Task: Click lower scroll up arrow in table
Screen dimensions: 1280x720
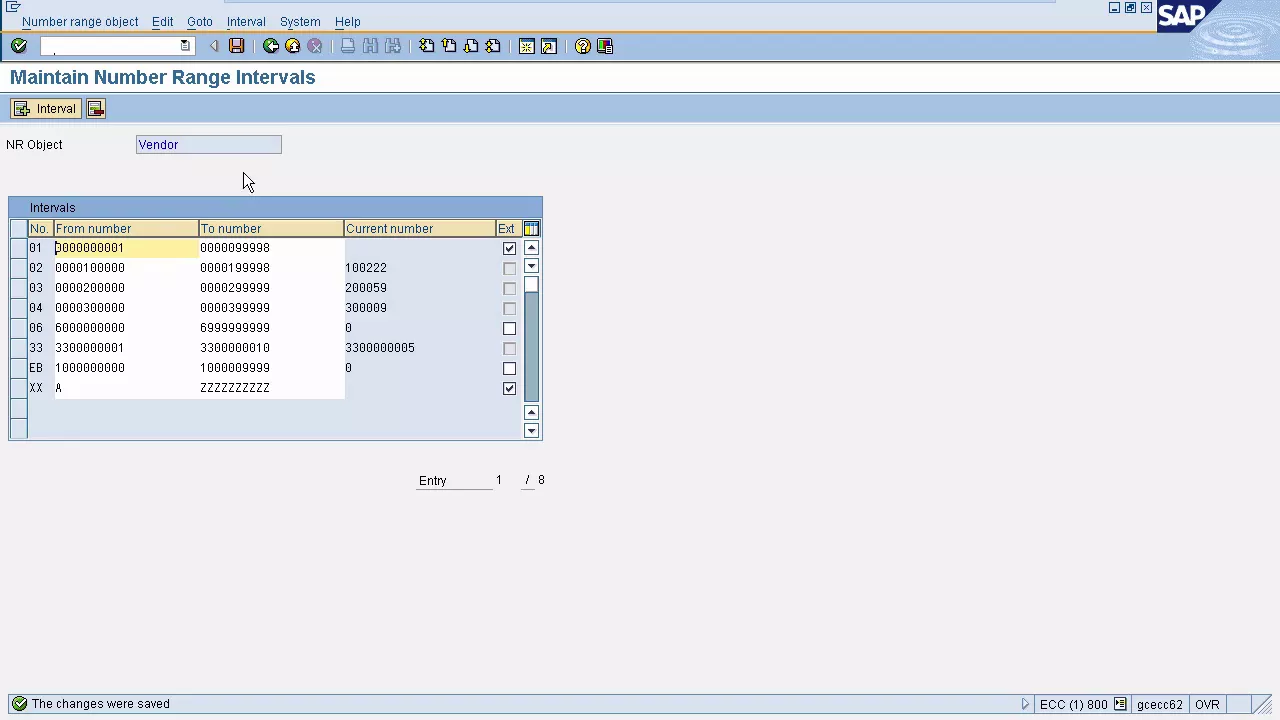Action: [x=532, y=413]
